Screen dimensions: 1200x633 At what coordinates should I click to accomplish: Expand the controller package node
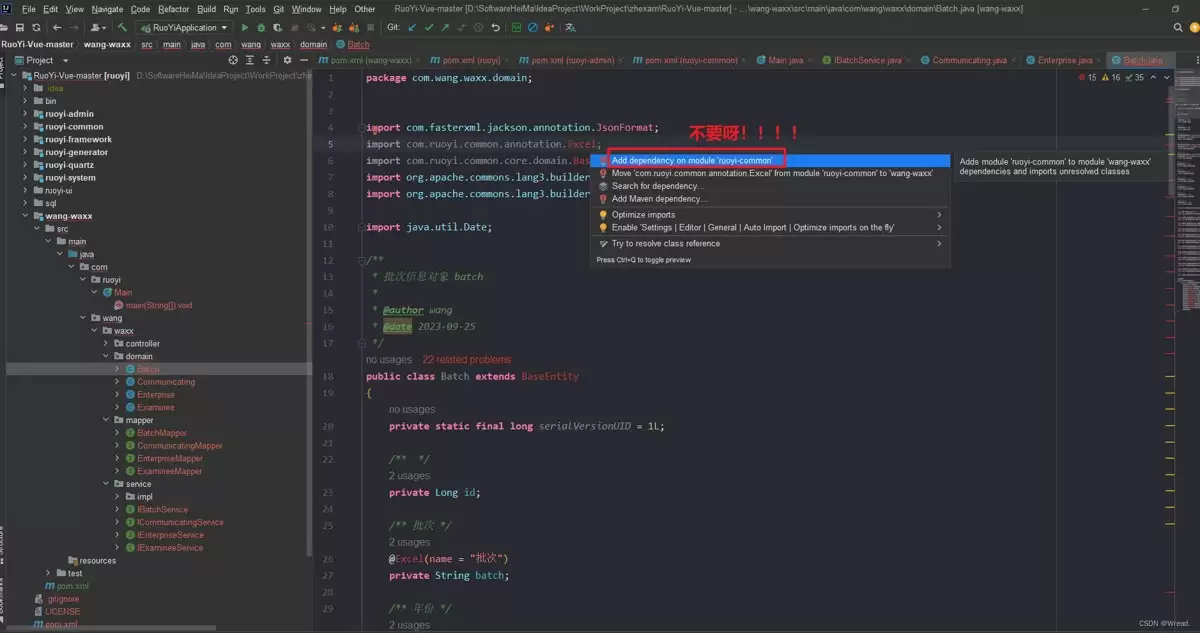pyautogui.click(x=106, y=343)
